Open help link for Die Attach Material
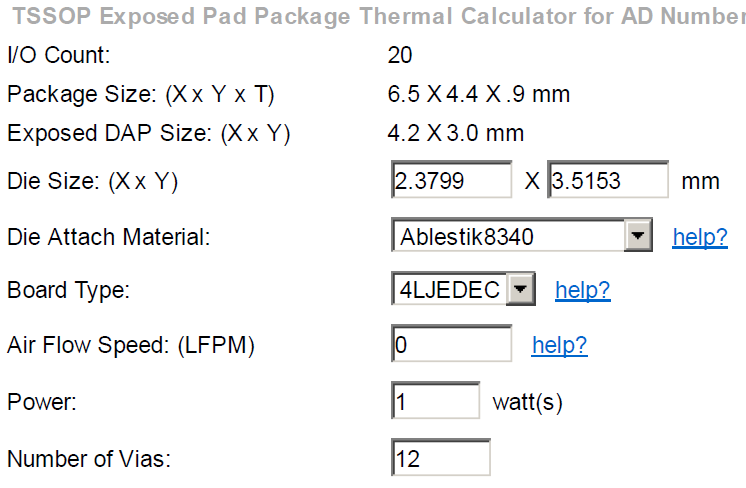Viewport: 746px width, 488px height. [x=700, y=236]
